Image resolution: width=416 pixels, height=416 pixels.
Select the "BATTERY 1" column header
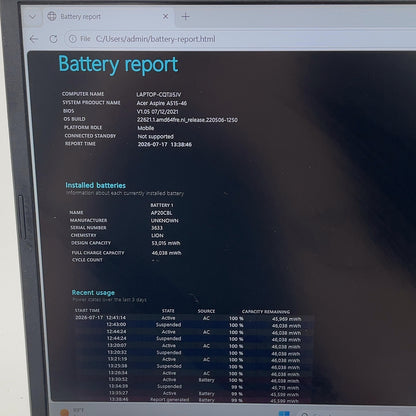[x=162, y=205]
